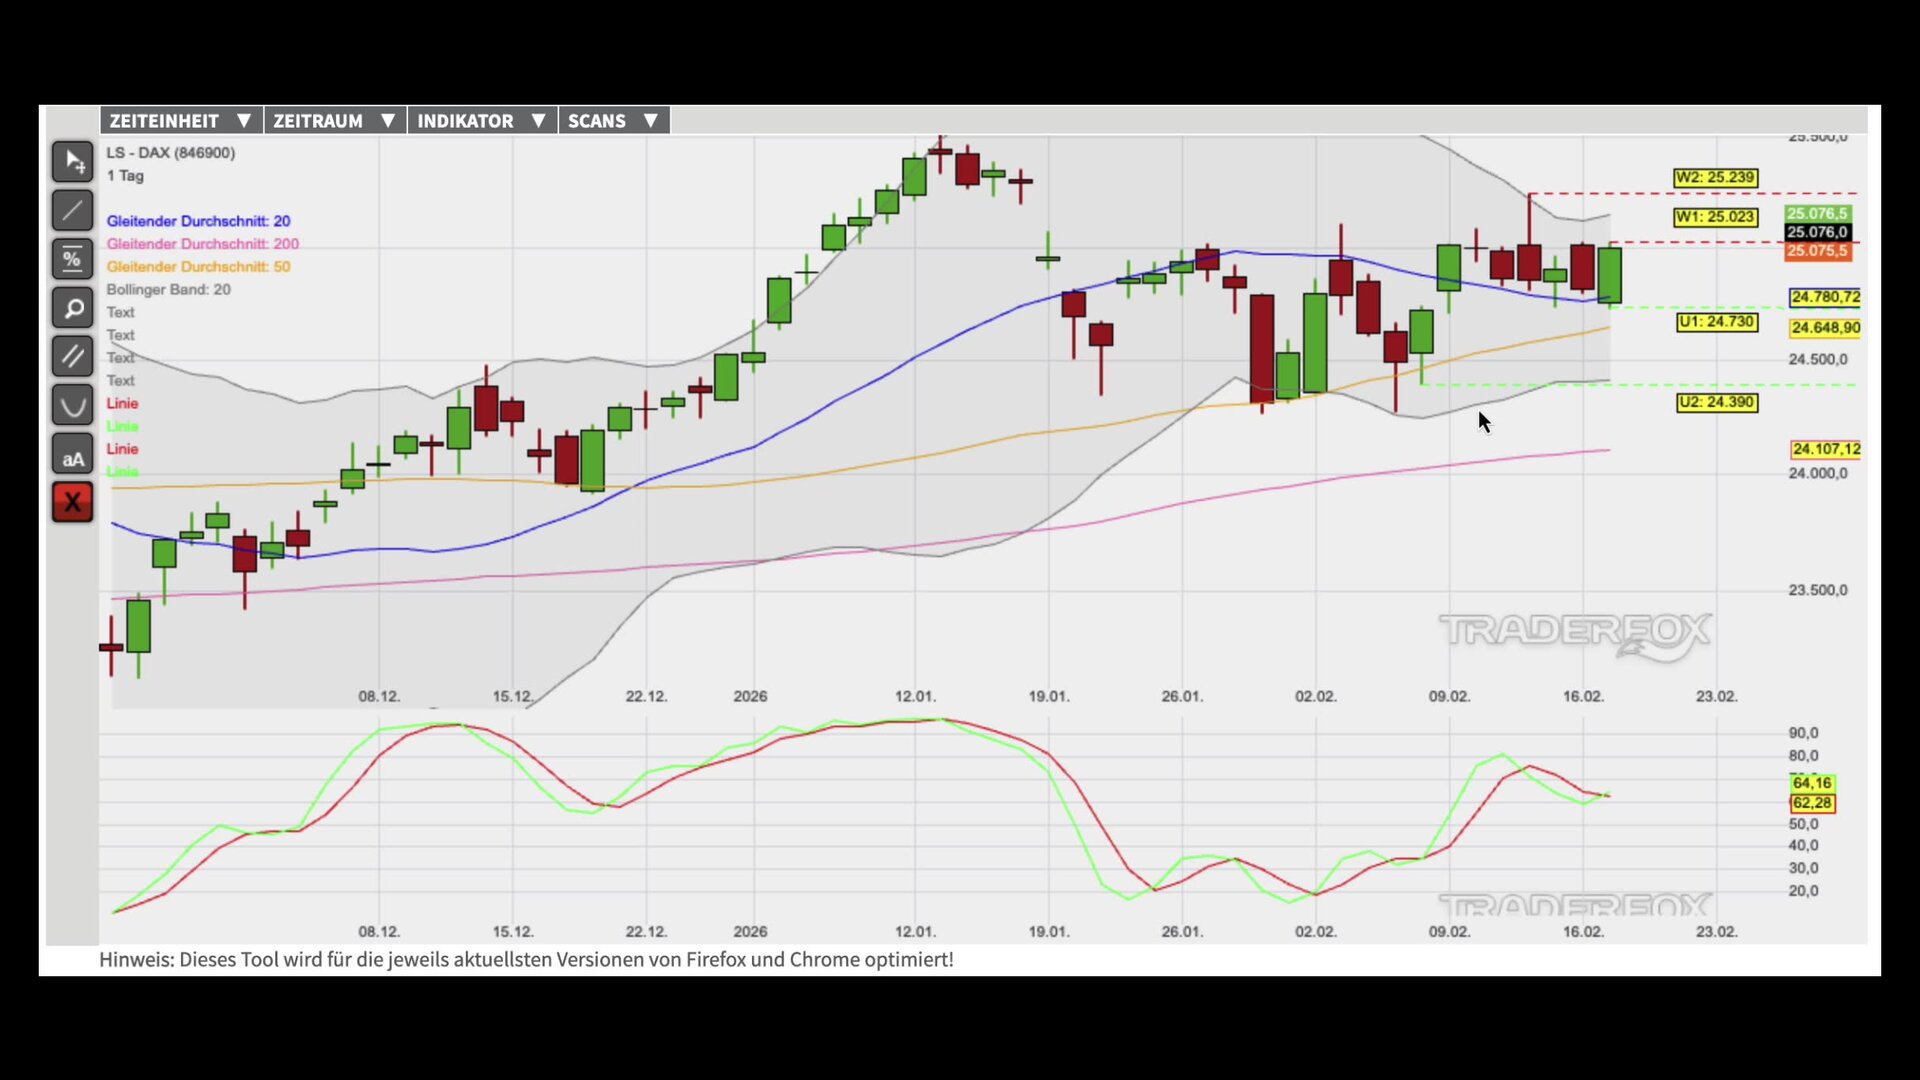Click the red X delete drawings button
The height and width of the screenshot is (1080, 1920).
[x=72, y=503]
